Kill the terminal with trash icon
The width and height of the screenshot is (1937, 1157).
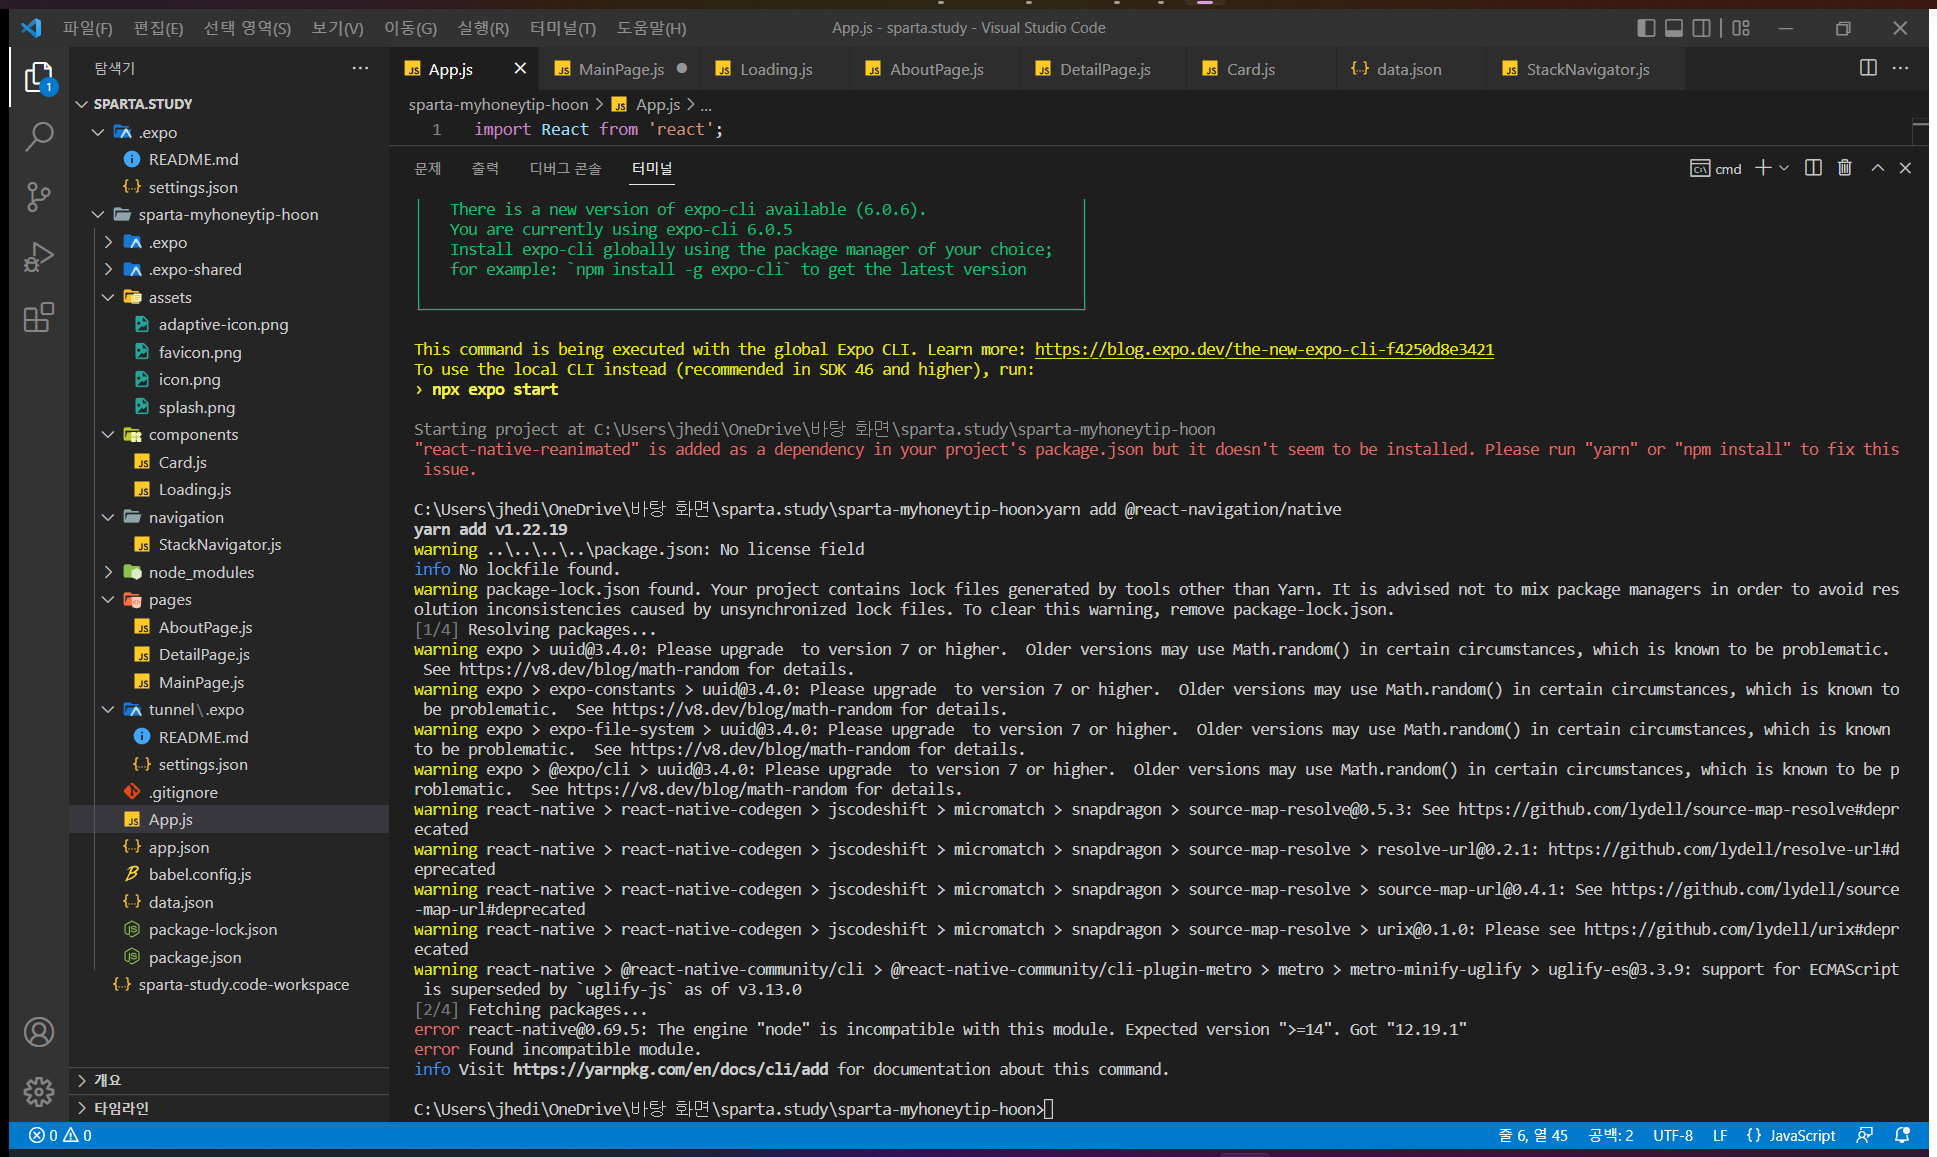pyautogui.click(x=1845, y=168)
